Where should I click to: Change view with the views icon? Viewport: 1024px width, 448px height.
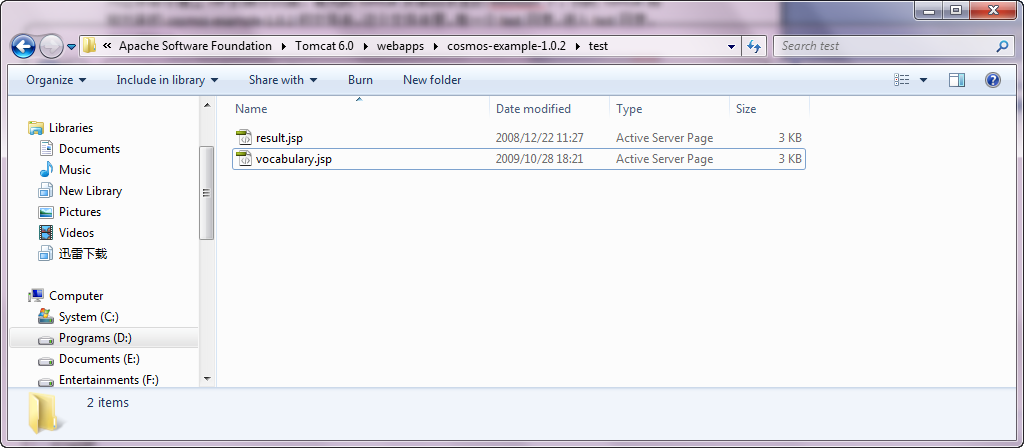pos(902,80)
